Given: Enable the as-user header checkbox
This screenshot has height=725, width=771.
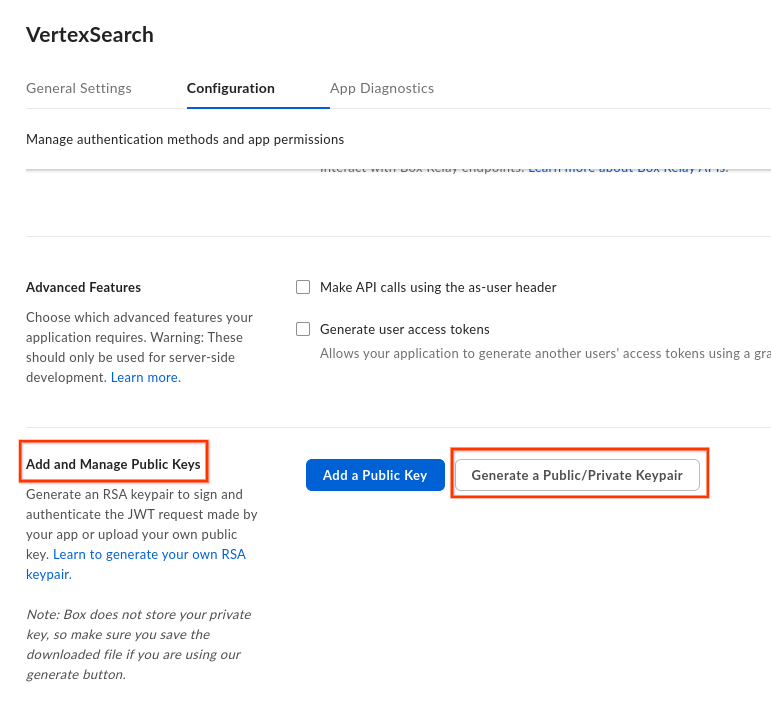Looking at the screenshot, I should [x=303, y=287].
